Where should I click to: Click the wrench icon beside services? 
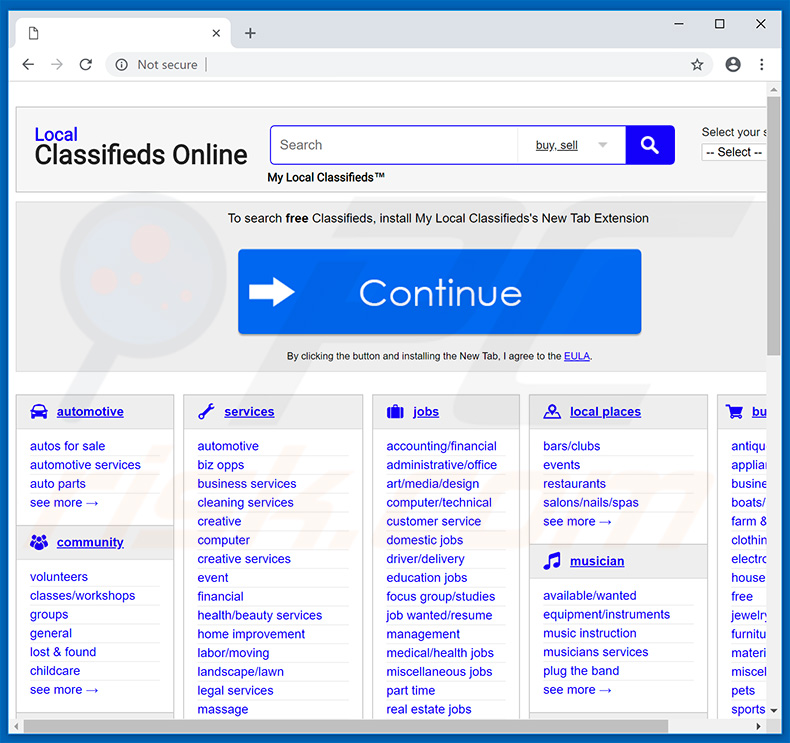coord(207,412)
